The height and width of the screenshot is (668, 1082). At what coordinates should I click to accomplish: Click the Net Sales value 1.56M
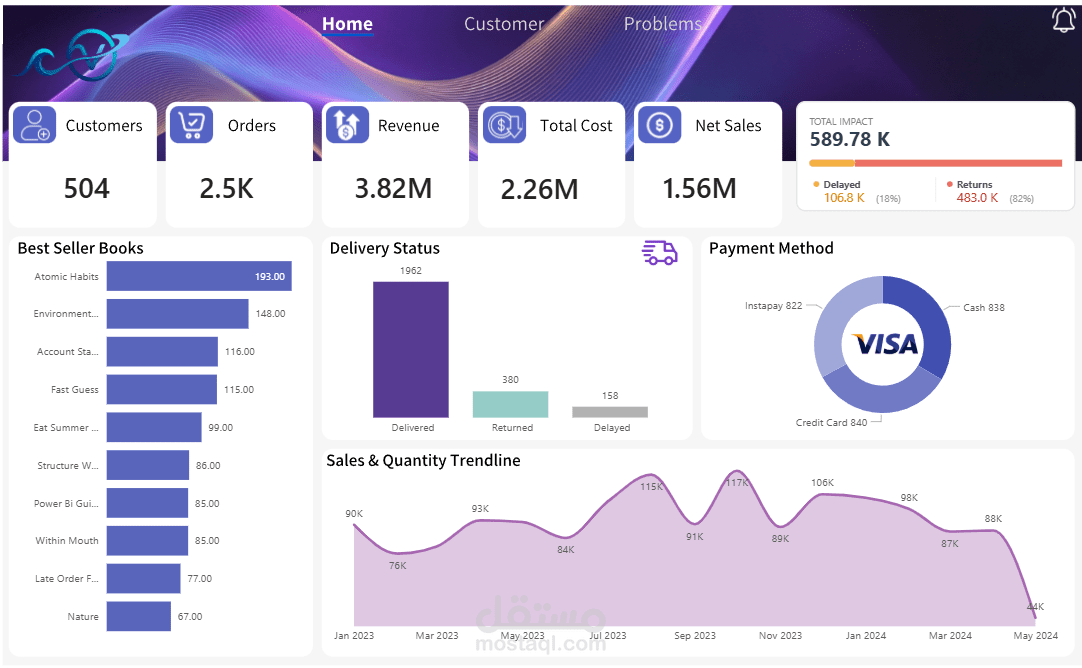coord(700,188)
